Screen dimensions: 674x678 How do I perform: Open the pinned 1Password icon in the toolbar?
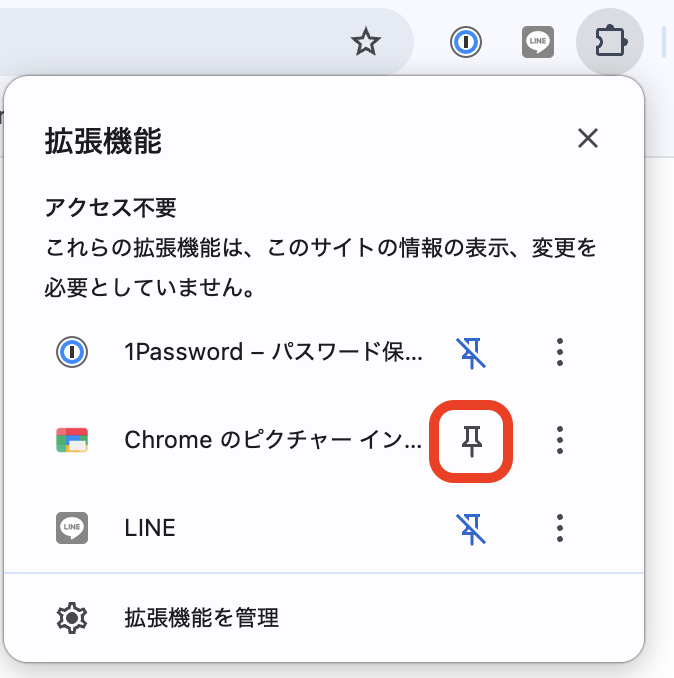click(466, 42)
